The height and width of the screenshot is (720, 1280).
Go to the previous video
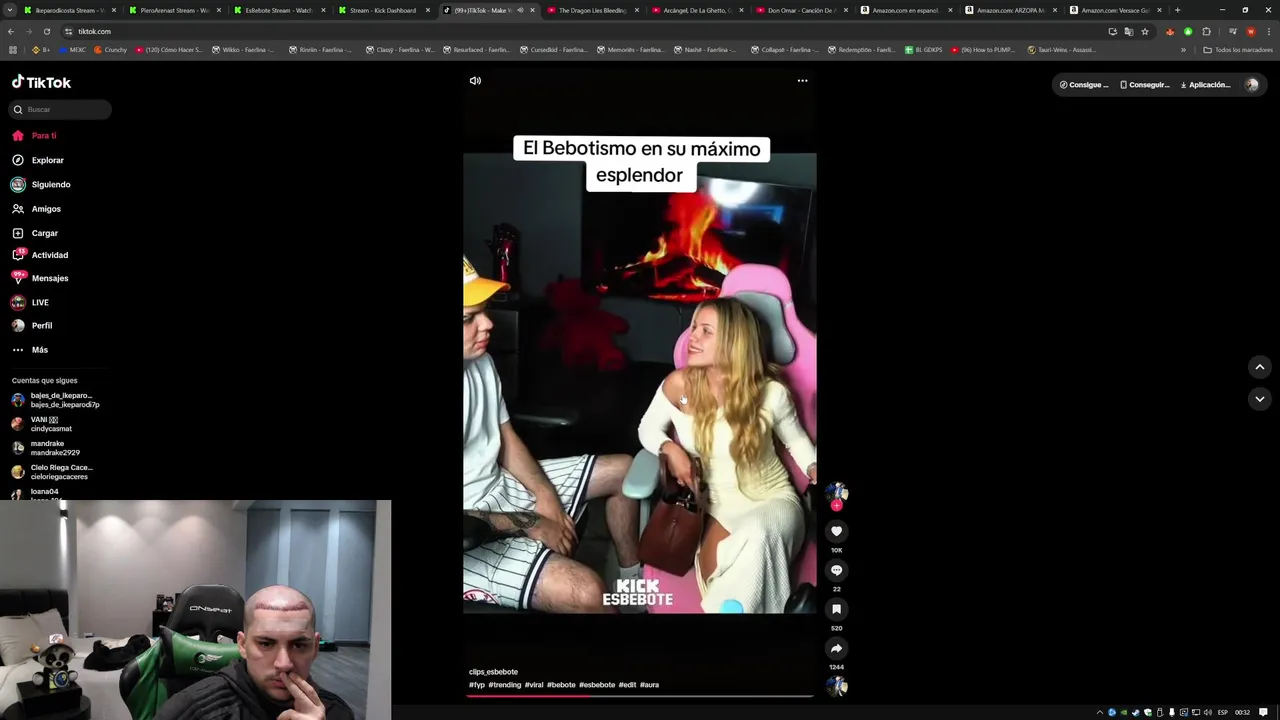click(x=1260, y=367)
